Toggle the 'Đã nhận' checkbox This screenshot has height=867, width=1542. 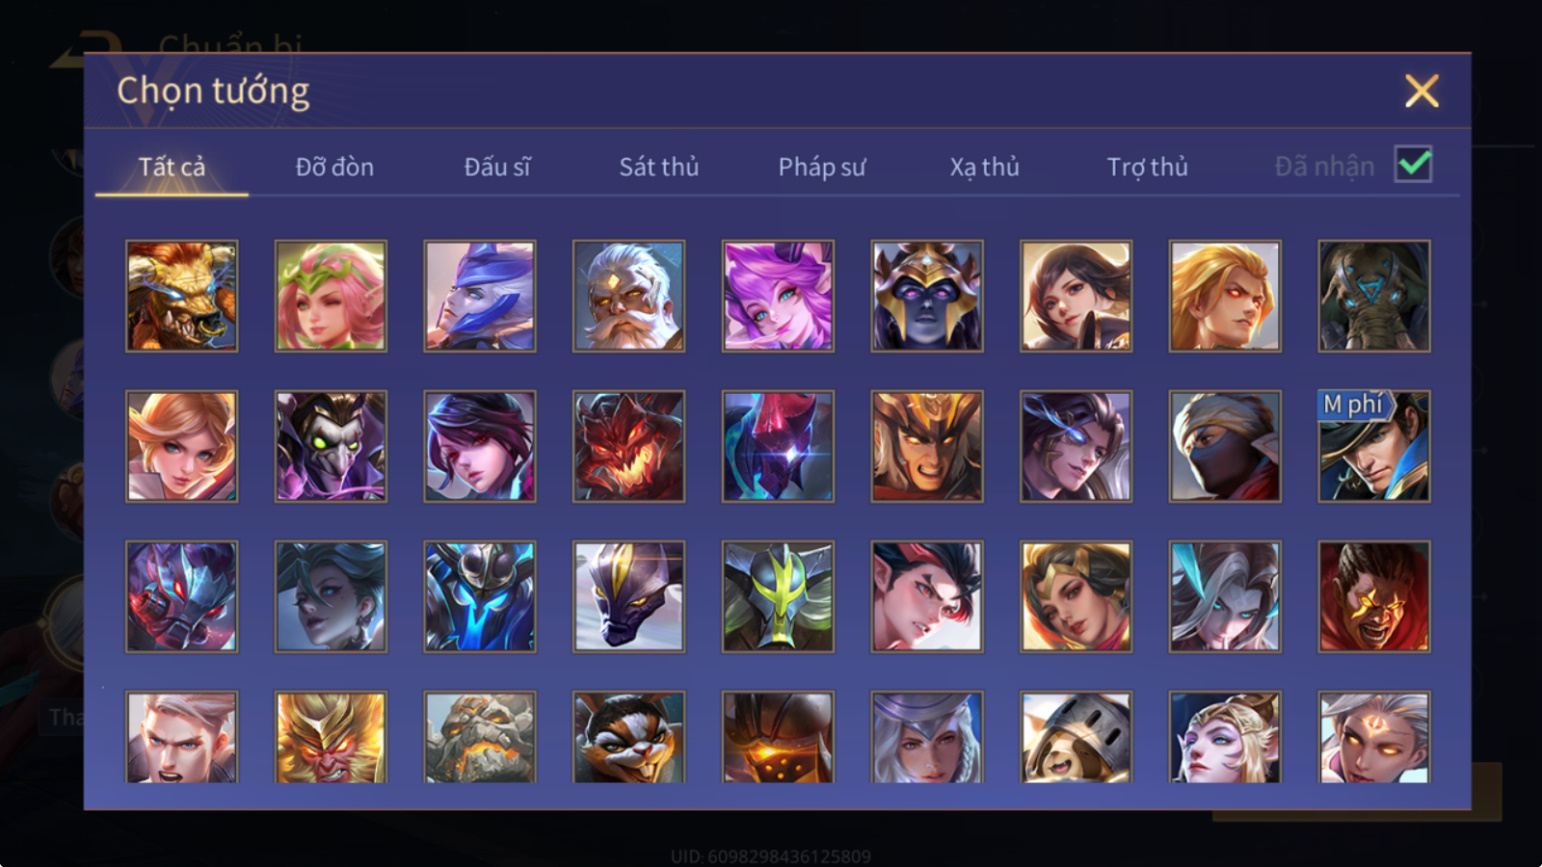(x=1413, y=164)
